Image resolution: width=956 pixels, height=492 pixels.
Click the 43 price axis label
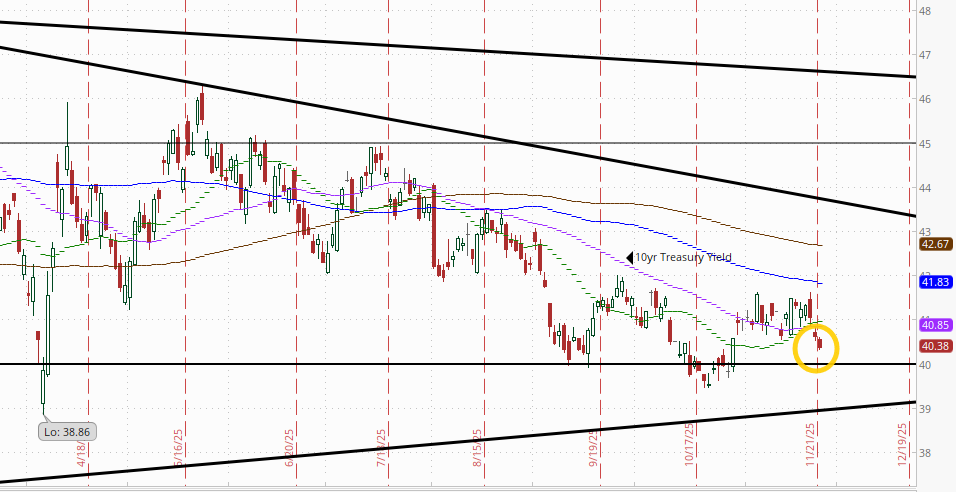point(925,232)
